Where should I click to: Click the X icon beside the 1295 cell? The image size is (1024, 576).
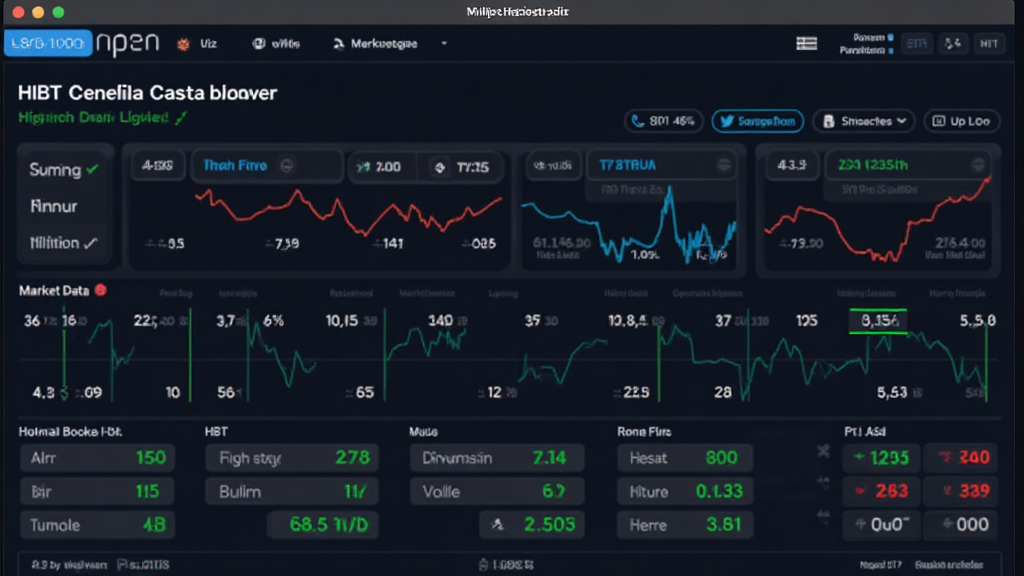[823, 452]
